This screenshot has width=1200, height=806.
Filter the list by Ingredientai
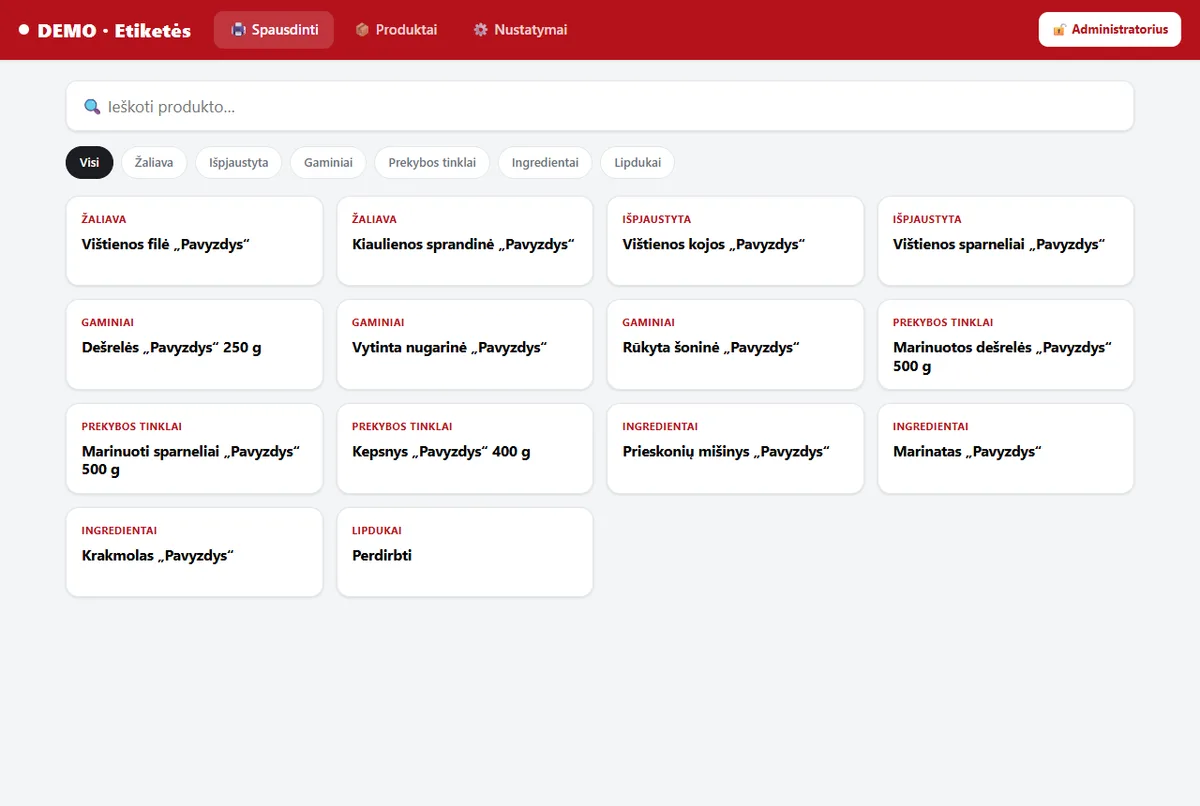click(x=545, y=162)
